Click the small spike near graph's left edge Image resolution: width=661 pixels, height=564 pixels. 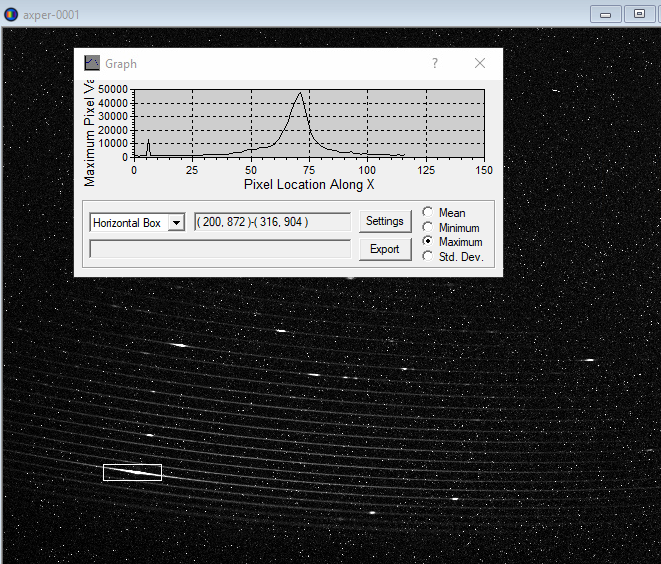[148, 146]
